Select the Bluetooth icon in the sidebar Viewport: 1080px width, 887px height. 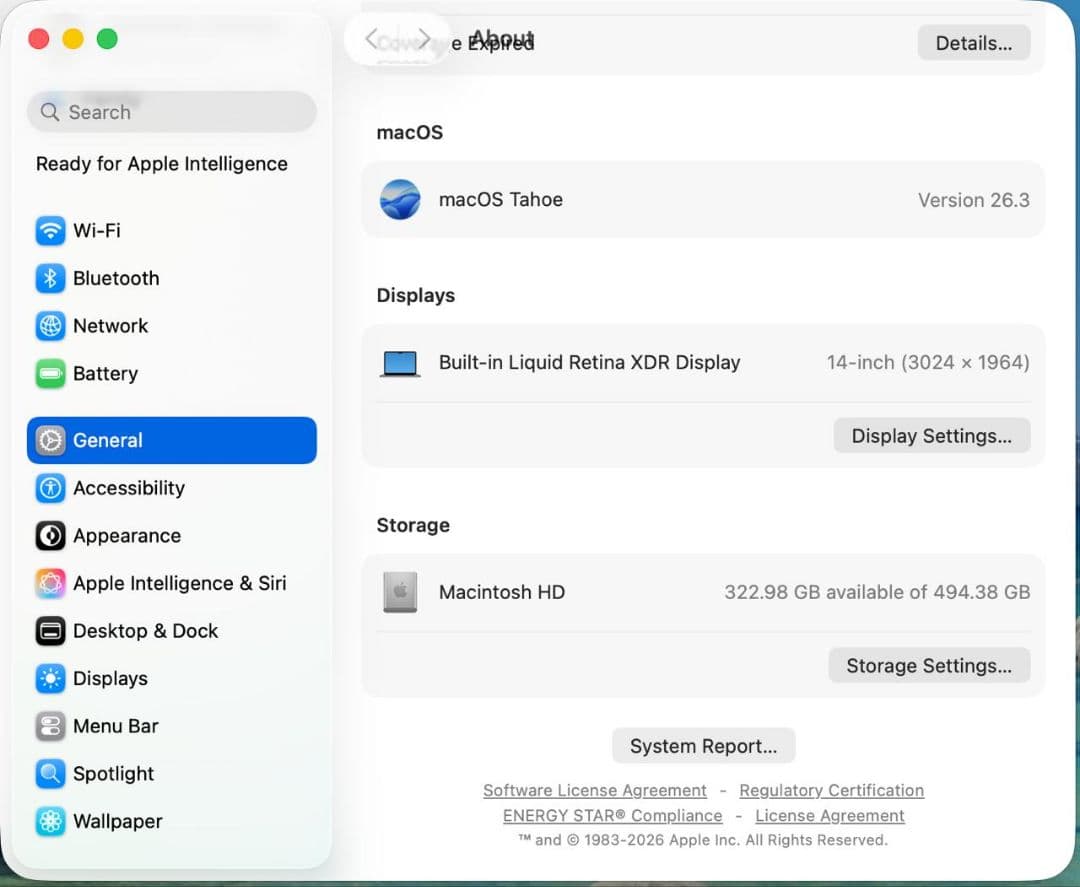[50, 278]
